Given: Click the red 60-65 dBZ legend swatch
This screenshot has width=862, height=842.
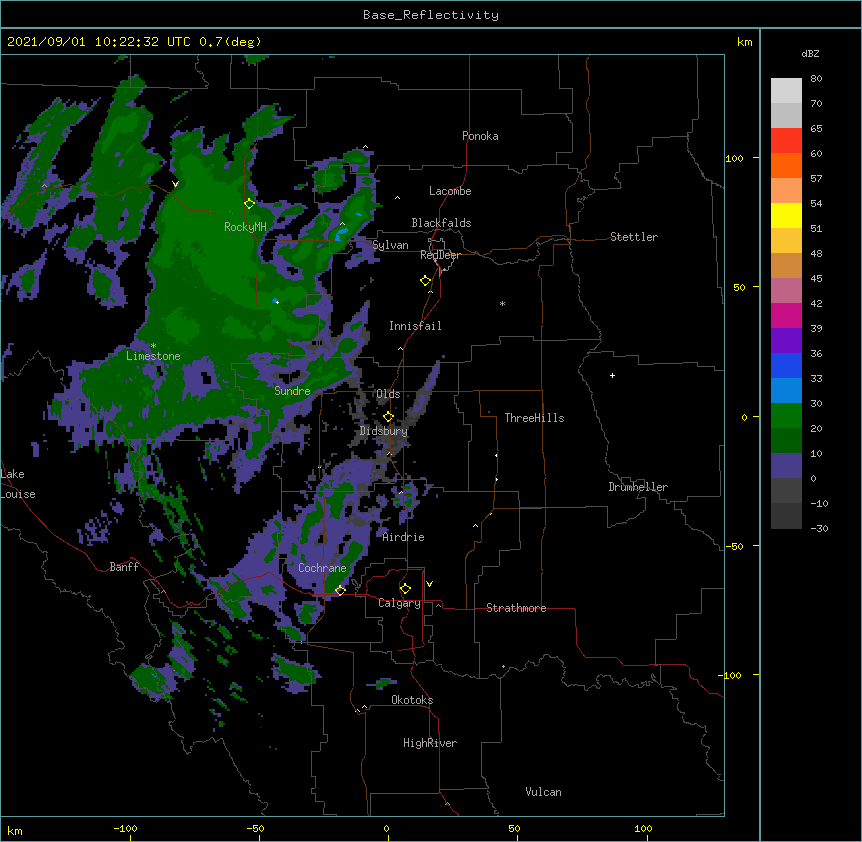Looking at the screenshot, I should click(786, 140).
